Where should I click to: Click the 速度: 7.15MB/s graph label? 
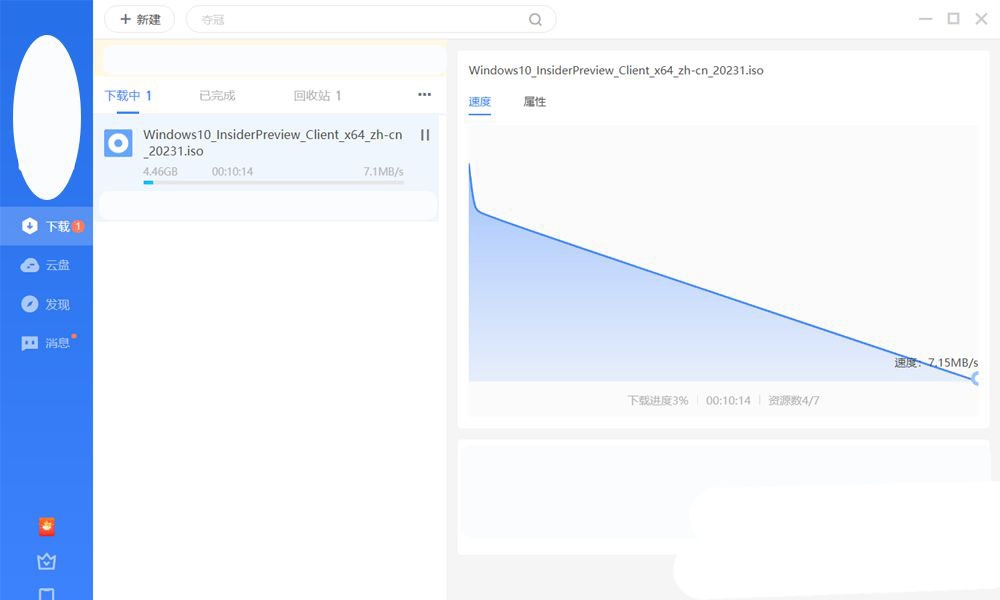point(936,363)
